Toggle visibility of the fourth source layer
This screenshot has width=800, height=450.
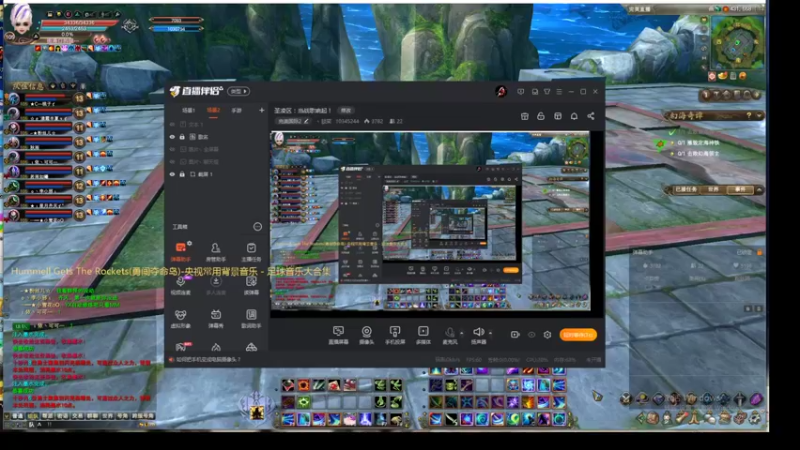pyautogui.click(x=172, y=162)
